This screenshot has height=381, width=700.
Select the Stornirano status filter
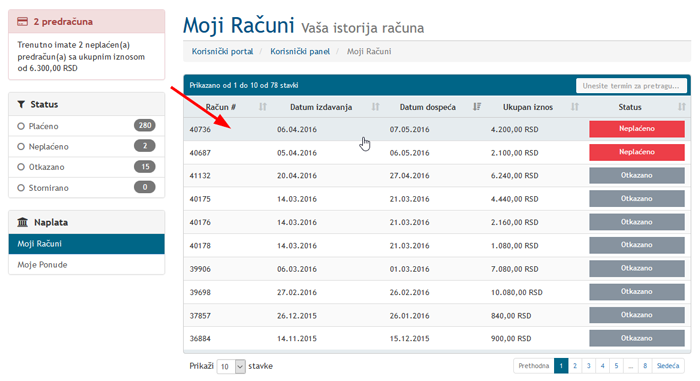86,188
